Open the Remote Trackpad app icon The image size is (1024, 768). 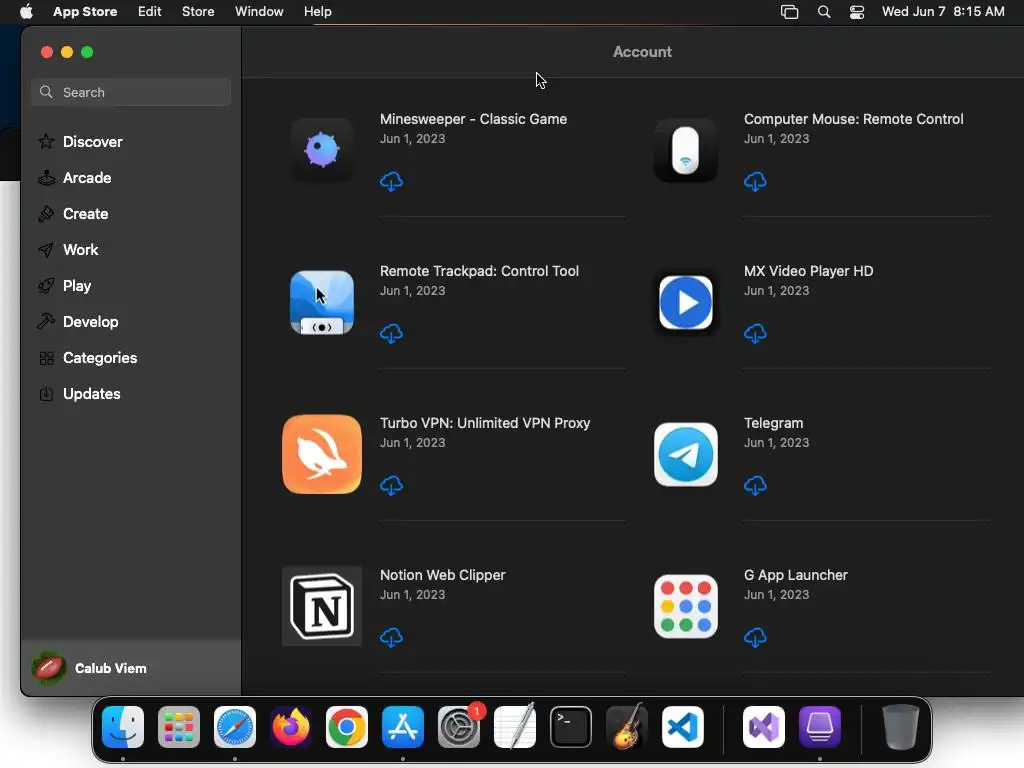pos(322,302)
